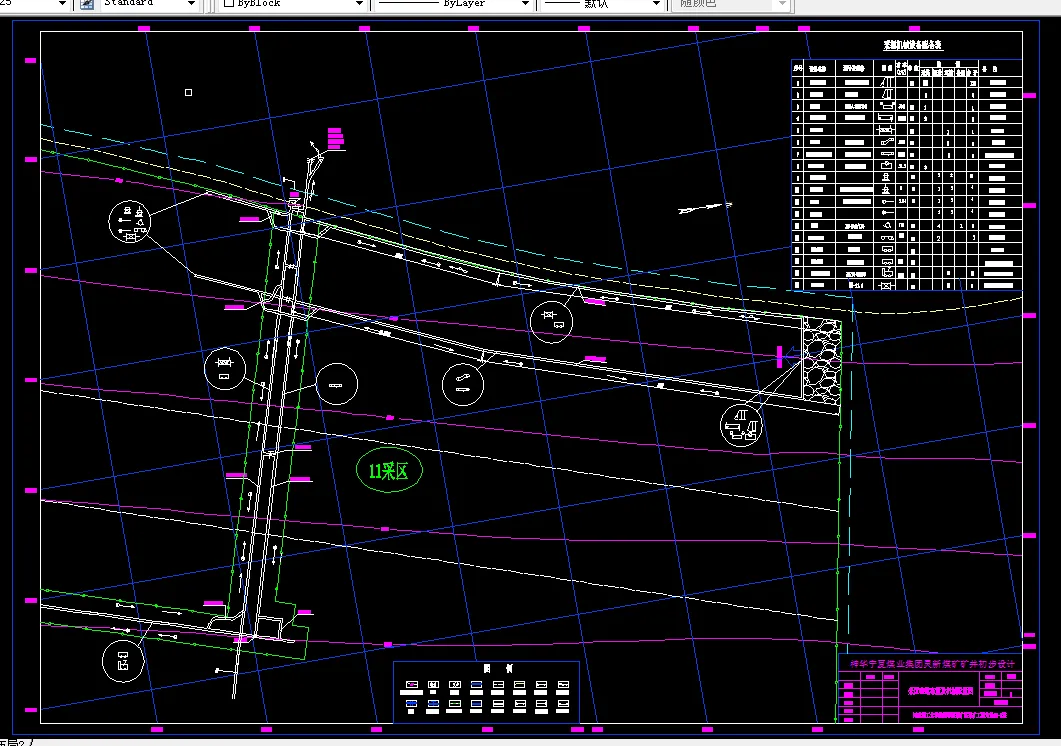This screenshot has width=1061, height=746.
Task: Select the detail circle containing a single dash
Action: (x=336, y=384)
